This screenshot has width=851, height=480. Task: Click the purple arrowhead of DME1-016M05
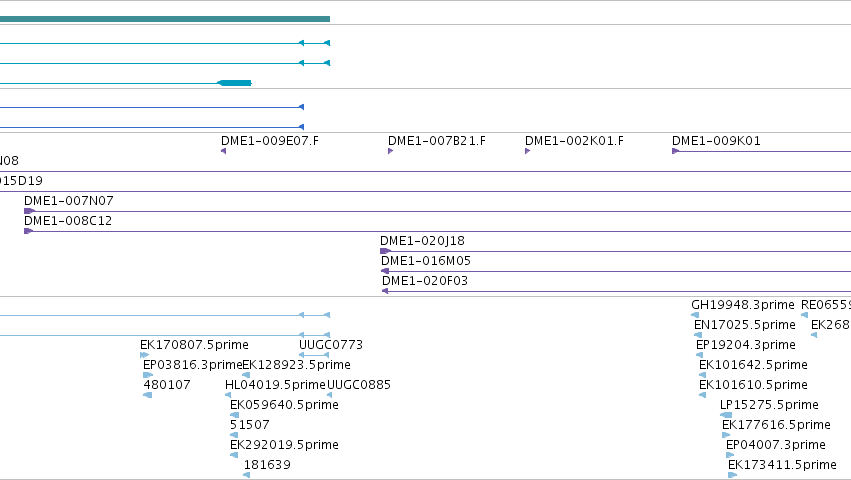tap(385, 271)
